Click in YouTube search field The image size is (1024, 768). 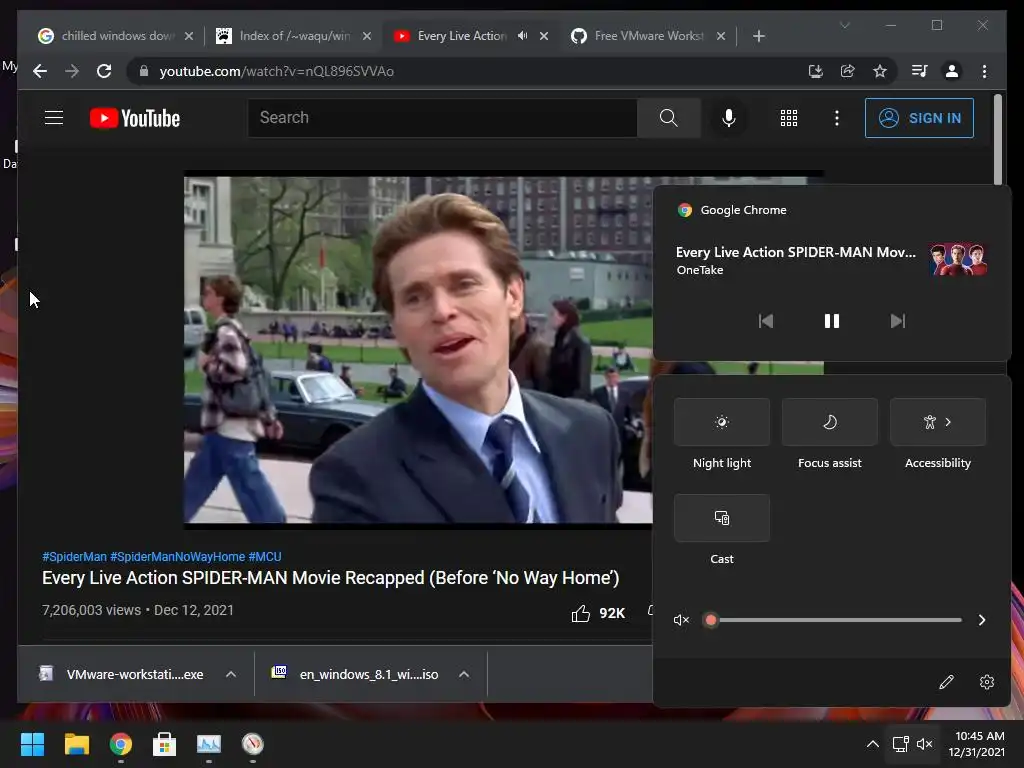pyautogui.click(x=442, y=118)
